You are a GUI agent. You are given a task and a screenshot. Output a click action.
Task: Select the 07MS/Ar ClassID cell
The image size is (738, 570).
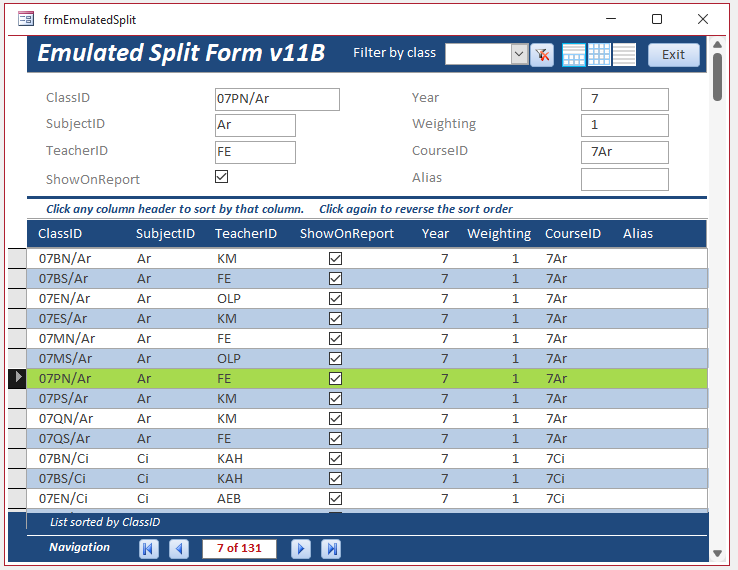65,358
